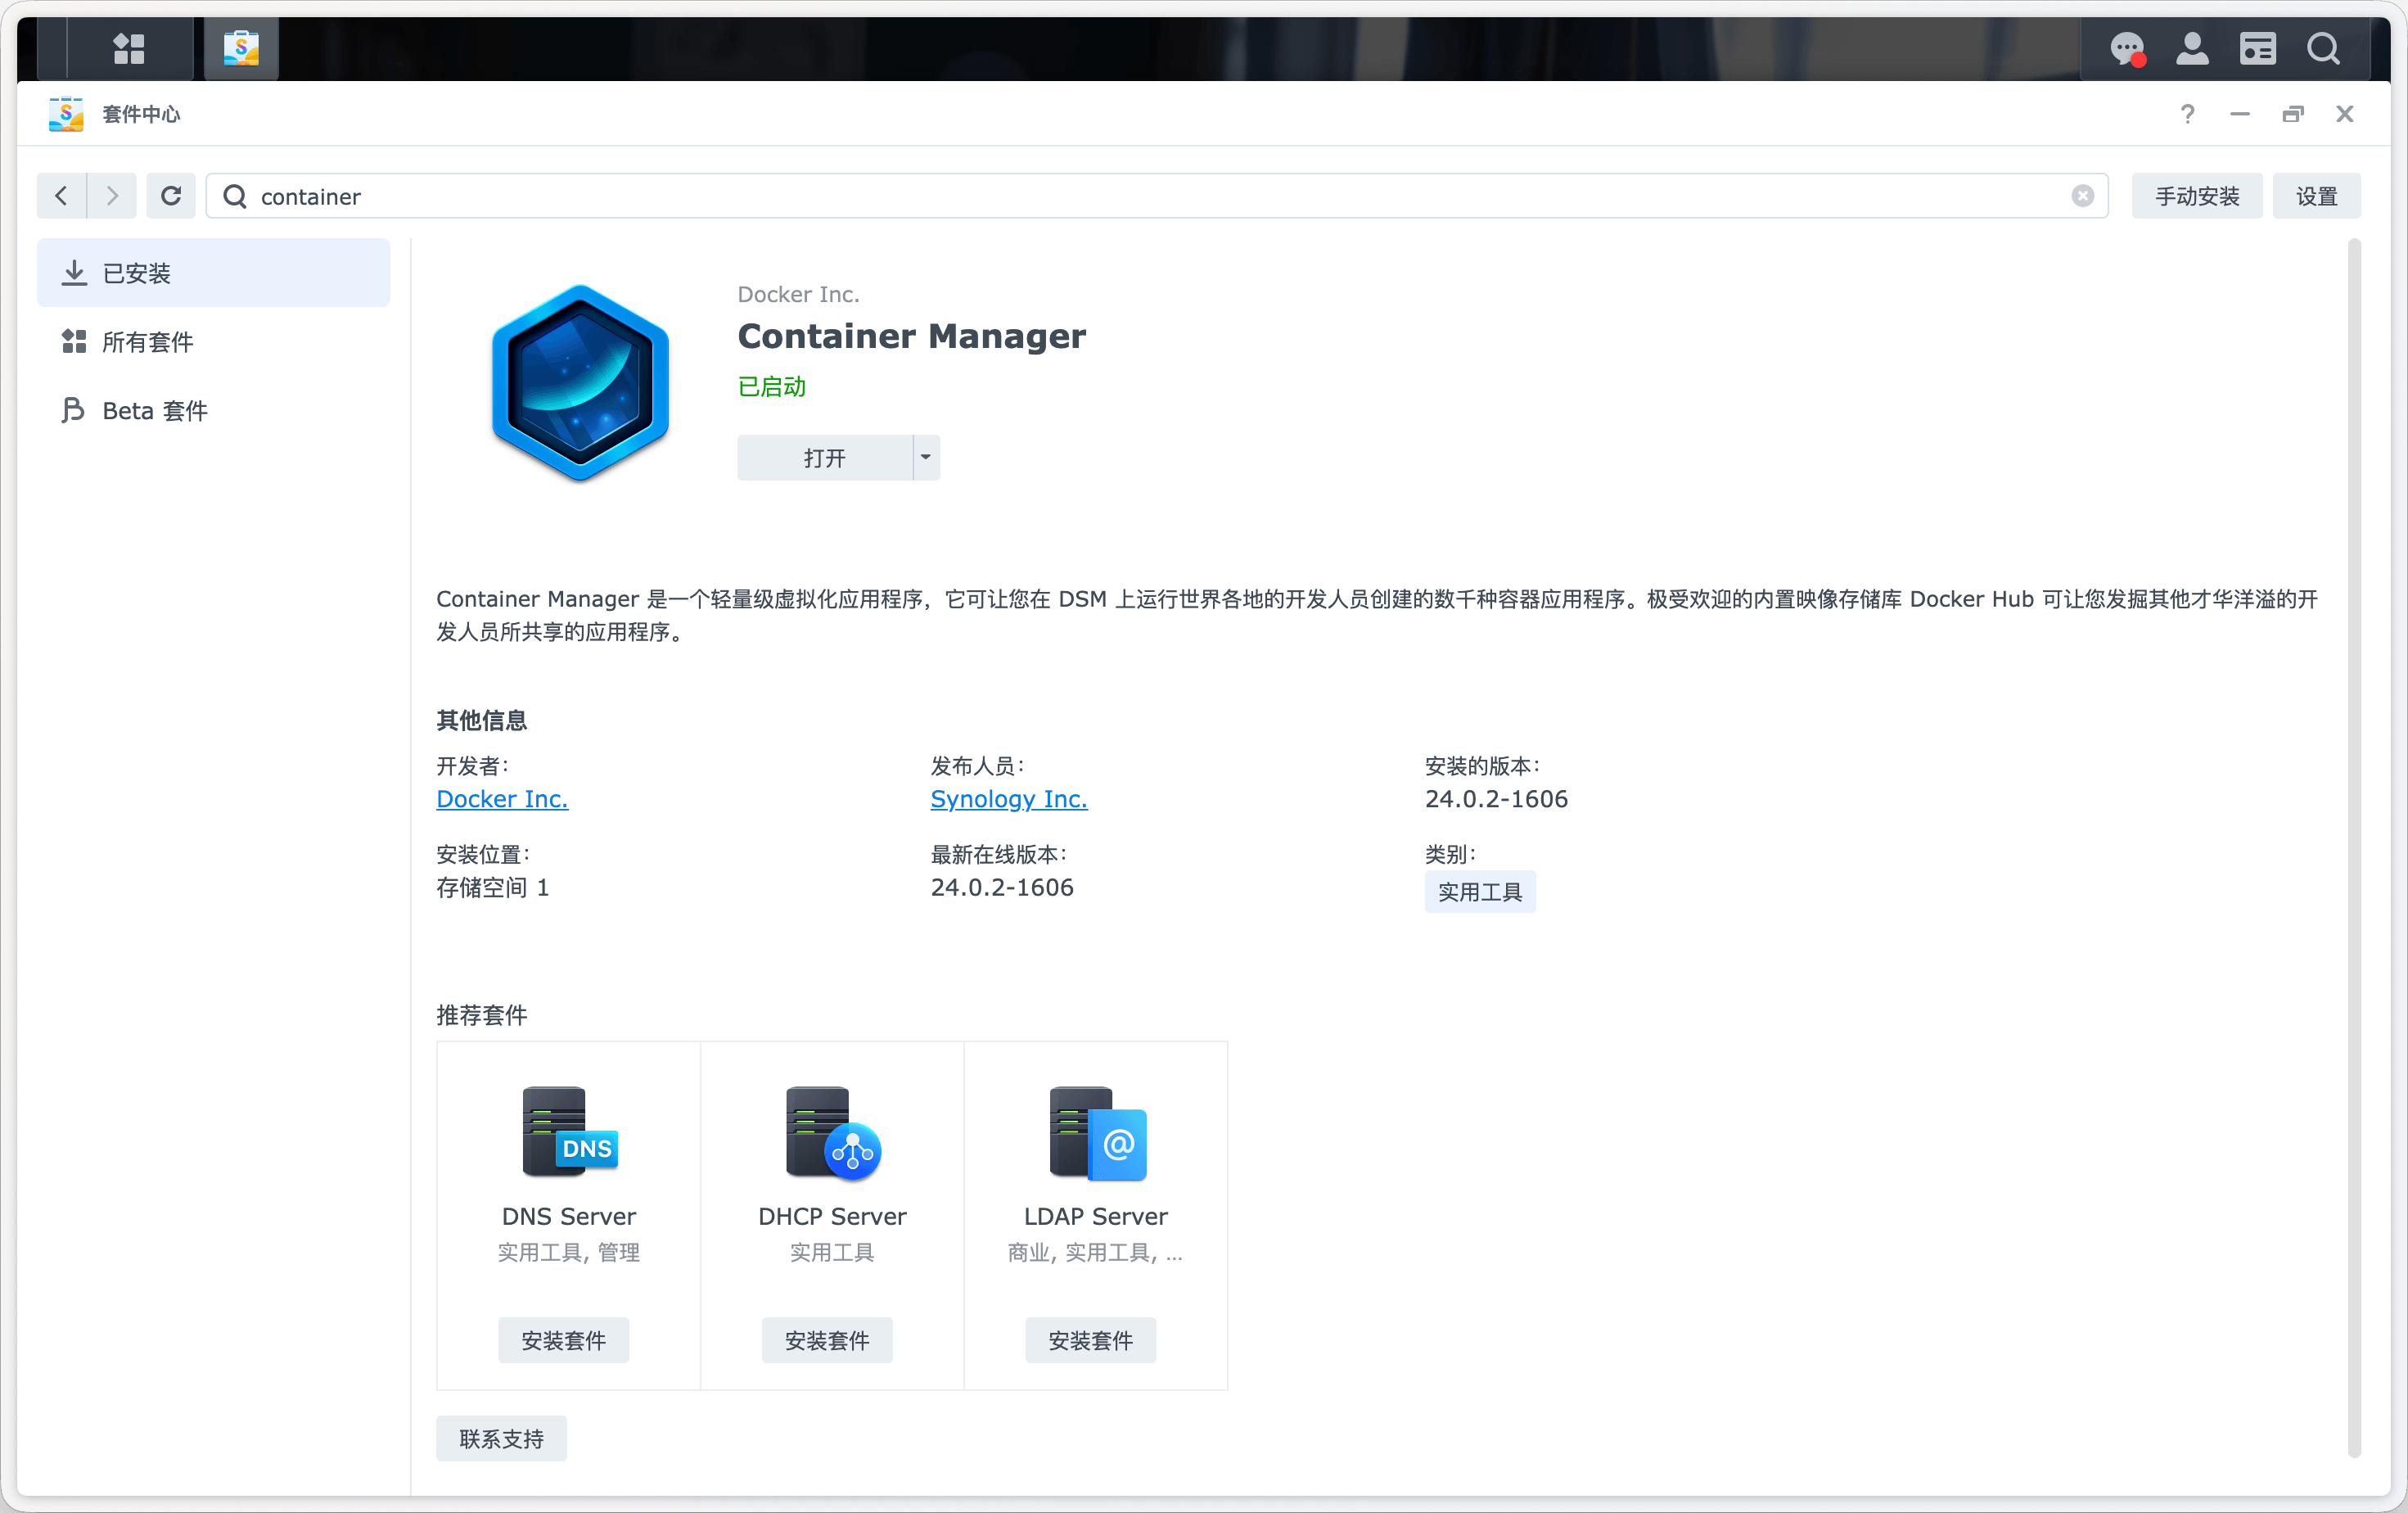This screenshot has height=1513, width=2408.
Task: Open the DSM main menu icon
Action: (129, 48)
